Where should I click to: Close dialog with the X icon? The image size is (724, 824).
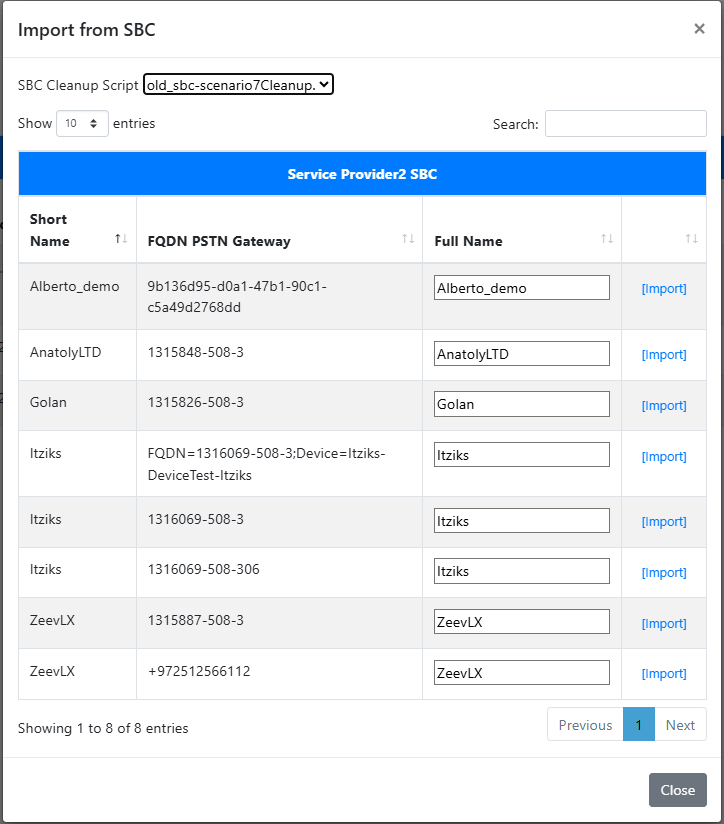point(699,29)
